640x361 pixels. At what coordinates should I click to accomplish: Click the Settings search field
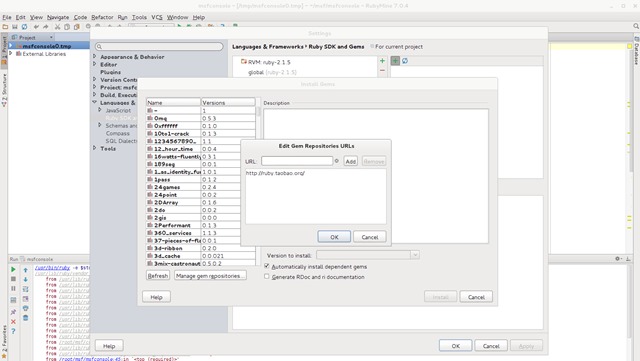tap(159, 46)
